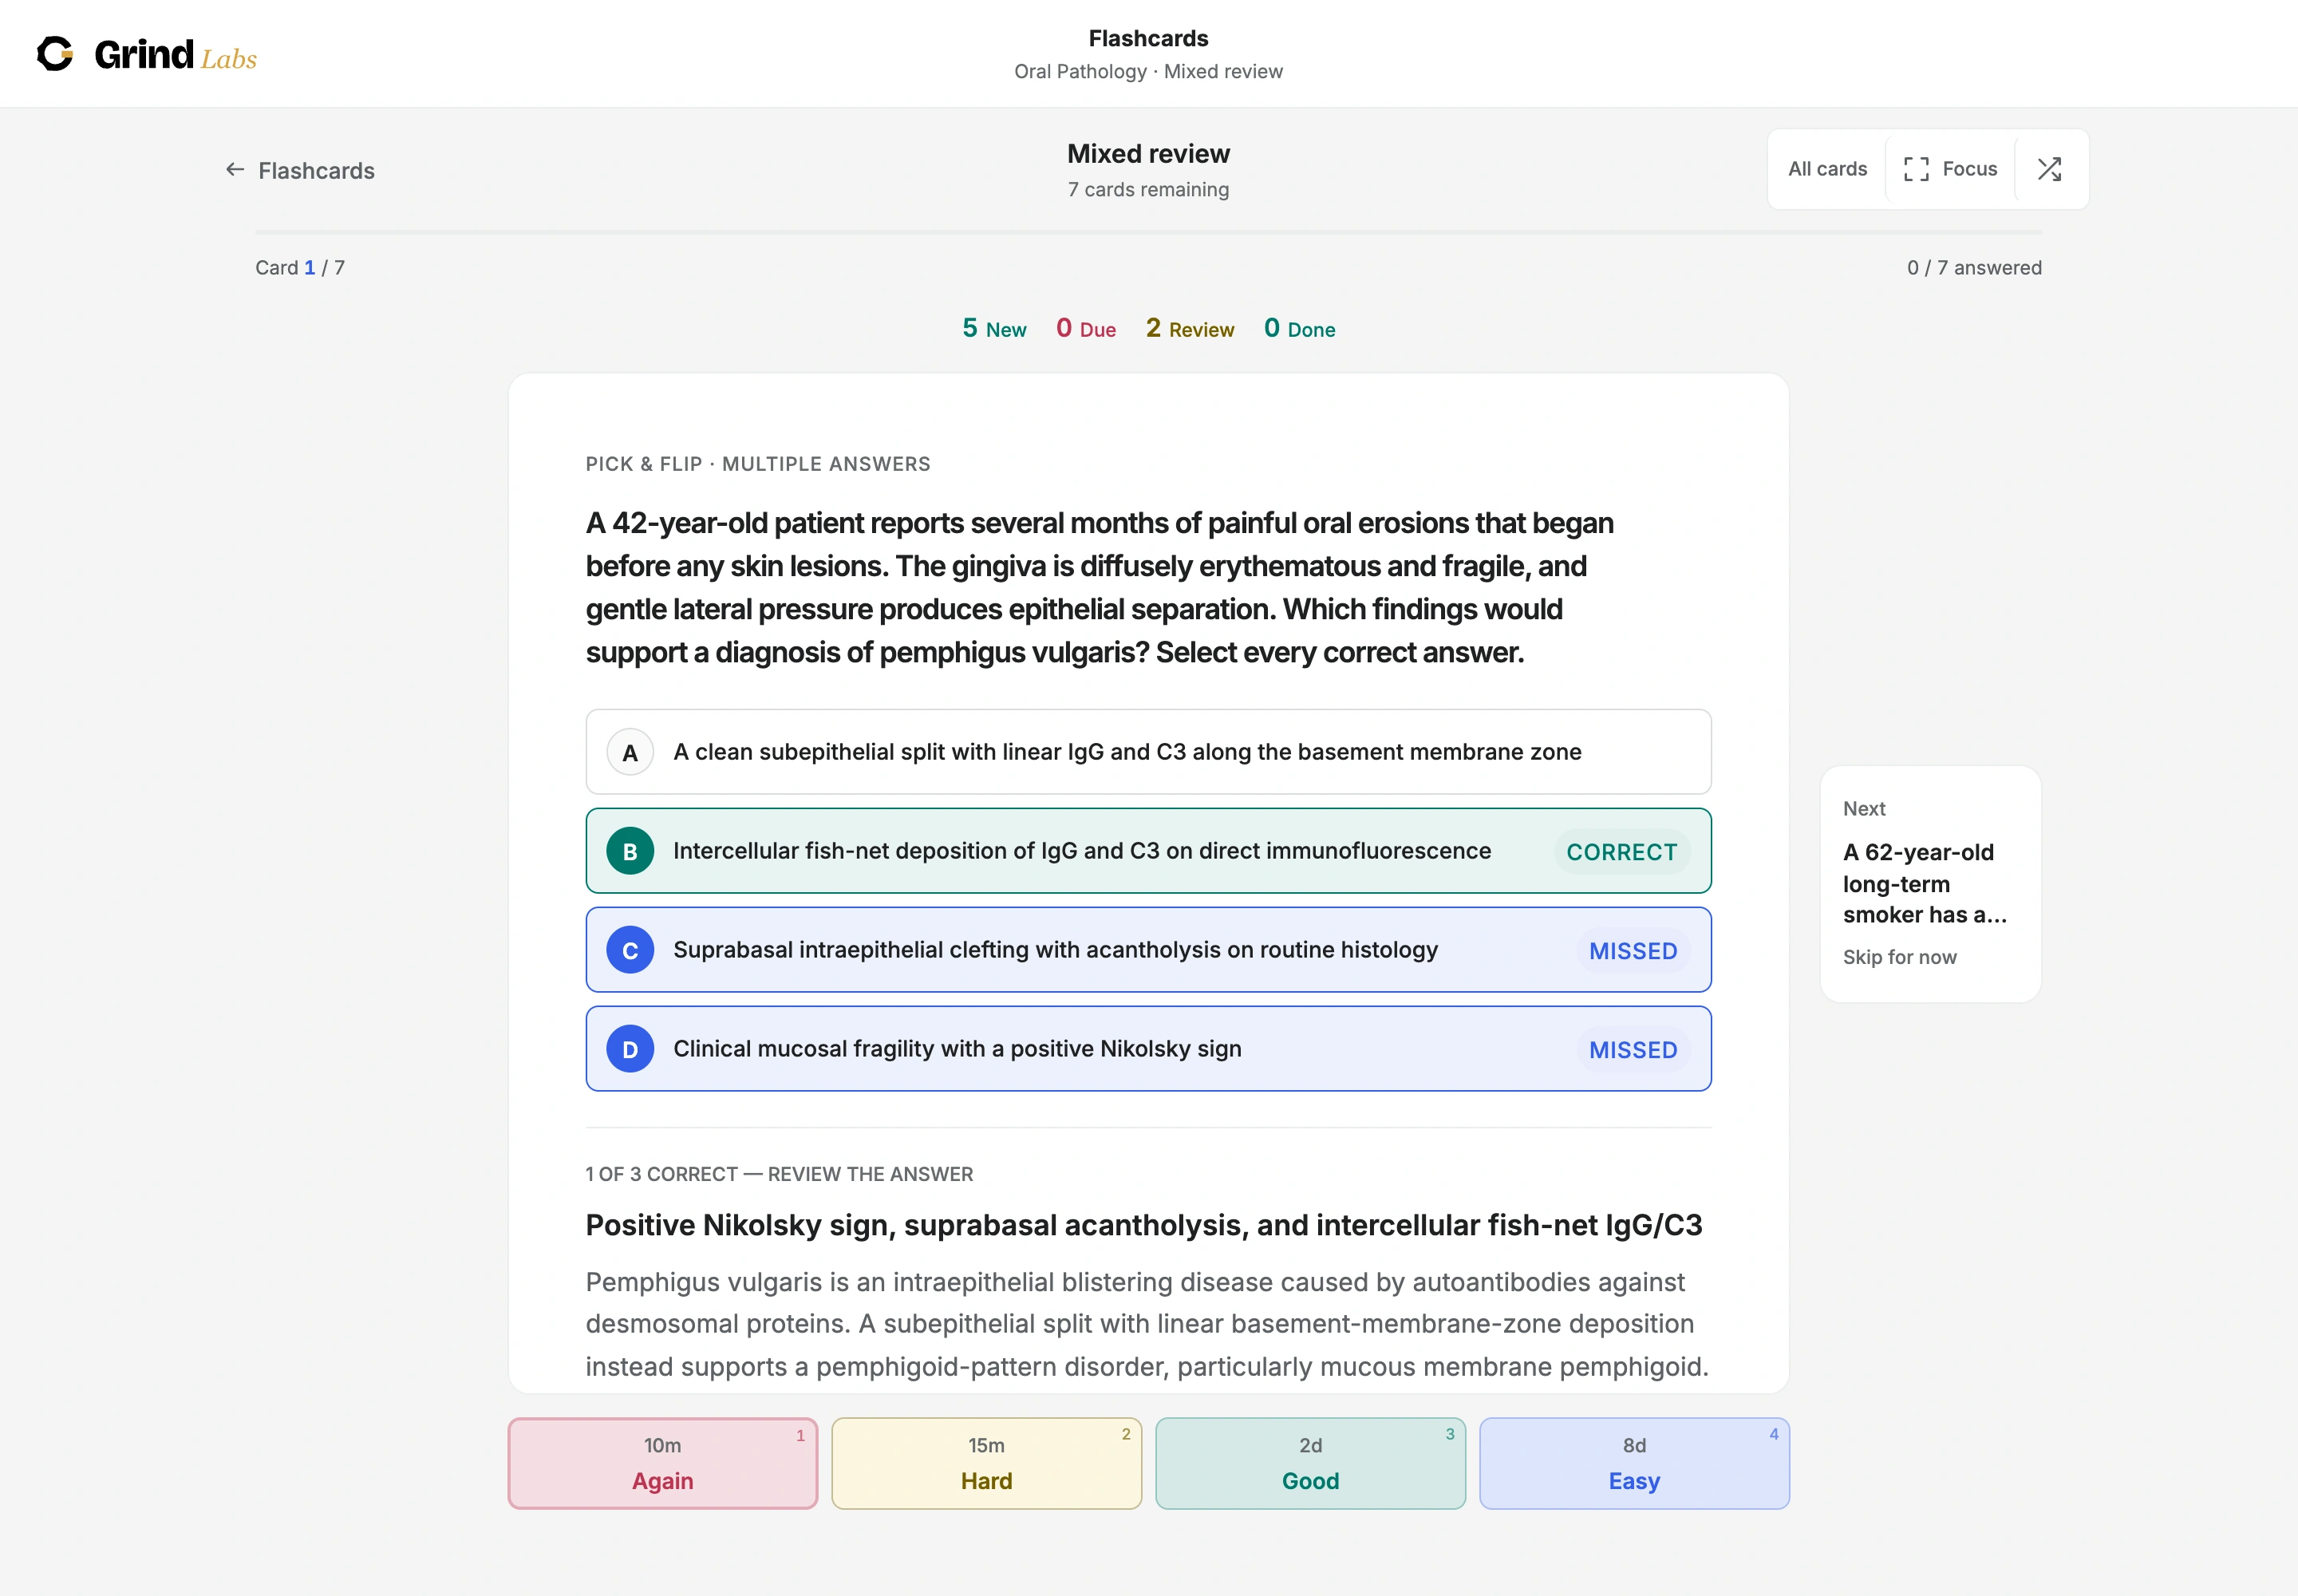
Task: Click the '0 / 7 answered' text
Action: 1974,268
